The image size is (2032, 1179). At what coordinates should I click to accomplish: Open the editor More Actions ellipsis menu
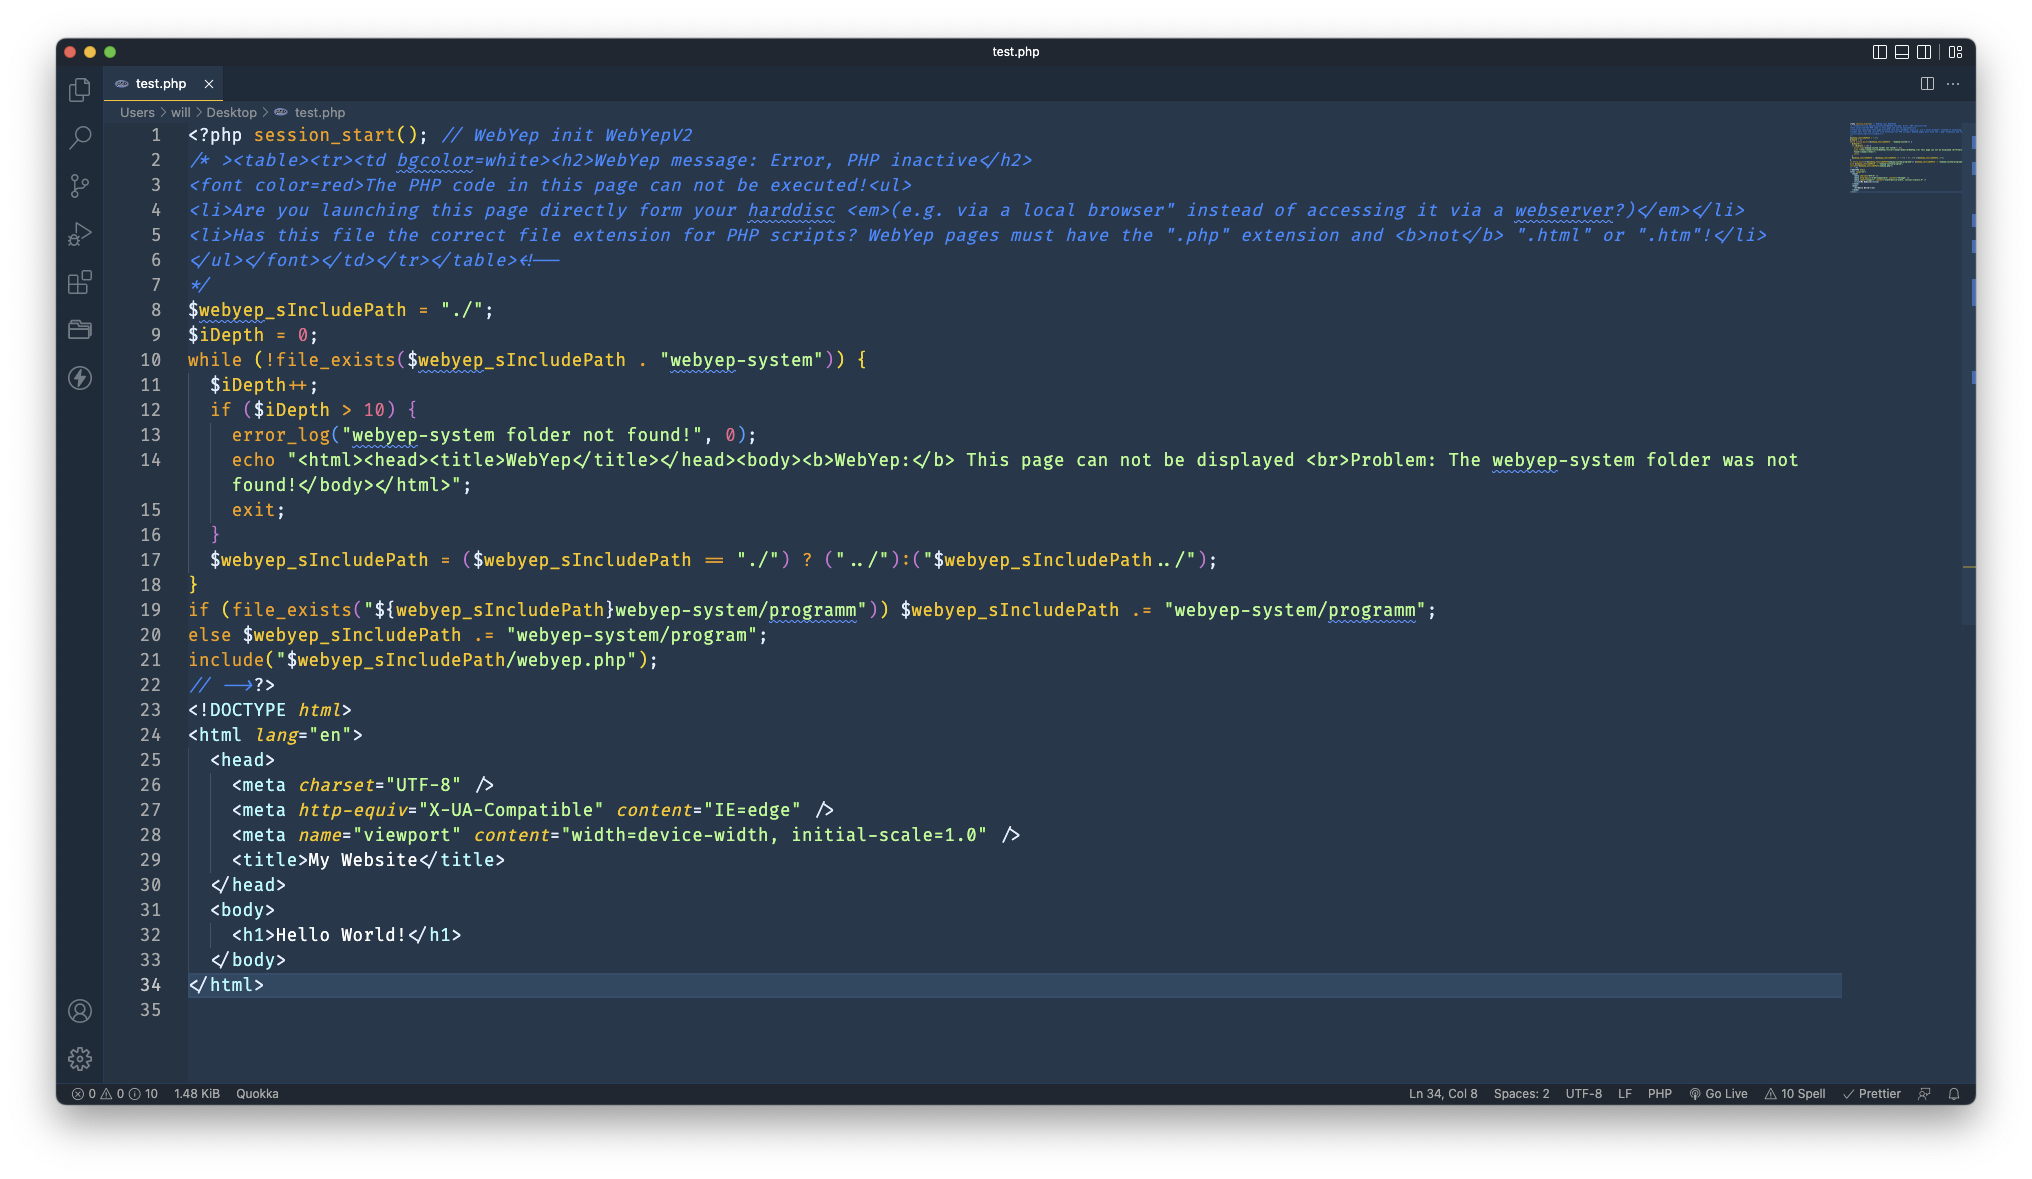click(x=1953, y=84)
